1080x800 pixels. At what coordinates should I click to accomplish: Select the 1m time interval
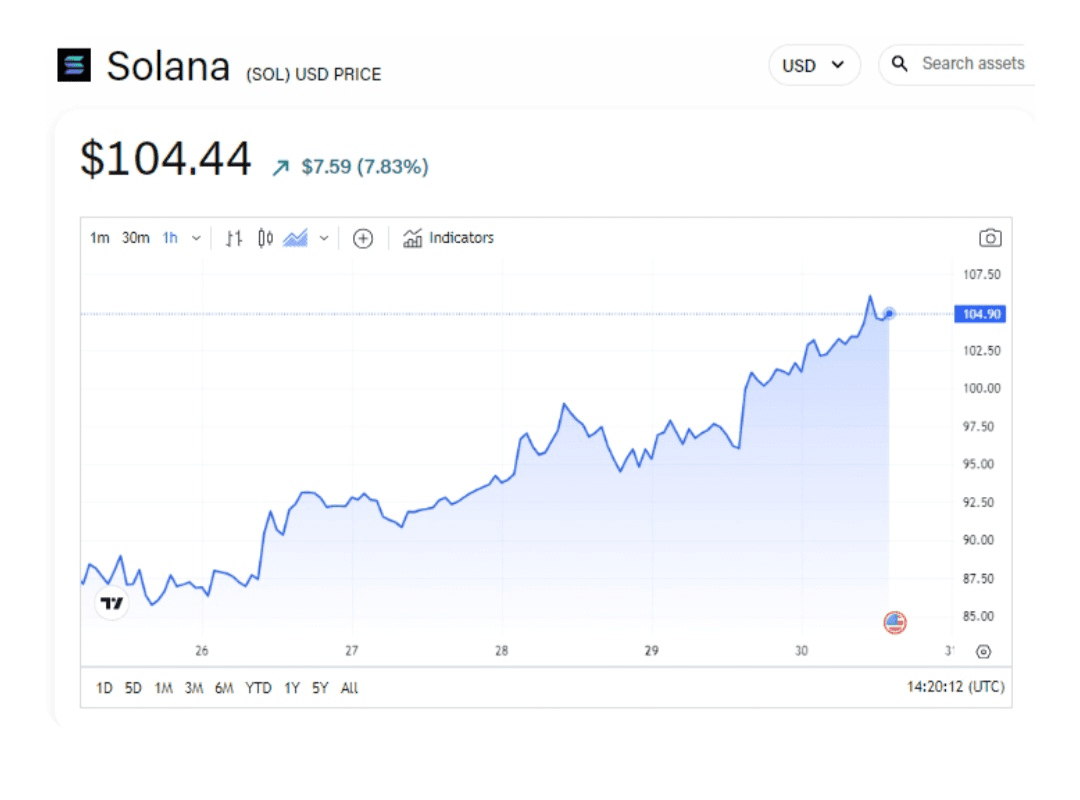pyautogui.click(x=100, y=238)
